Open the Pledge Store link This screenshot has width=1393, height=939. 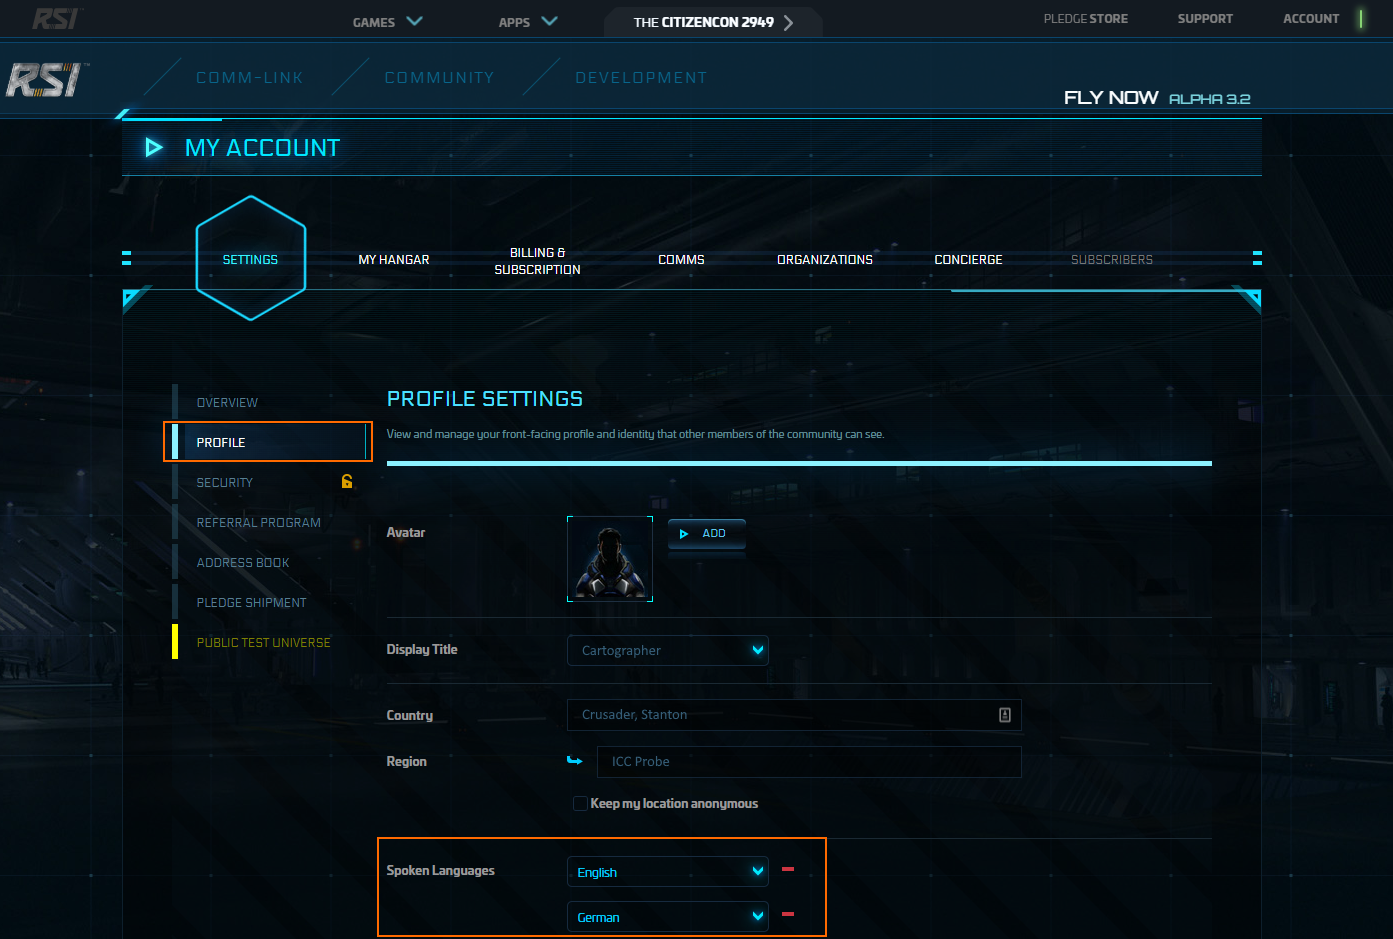(1085, 19)
